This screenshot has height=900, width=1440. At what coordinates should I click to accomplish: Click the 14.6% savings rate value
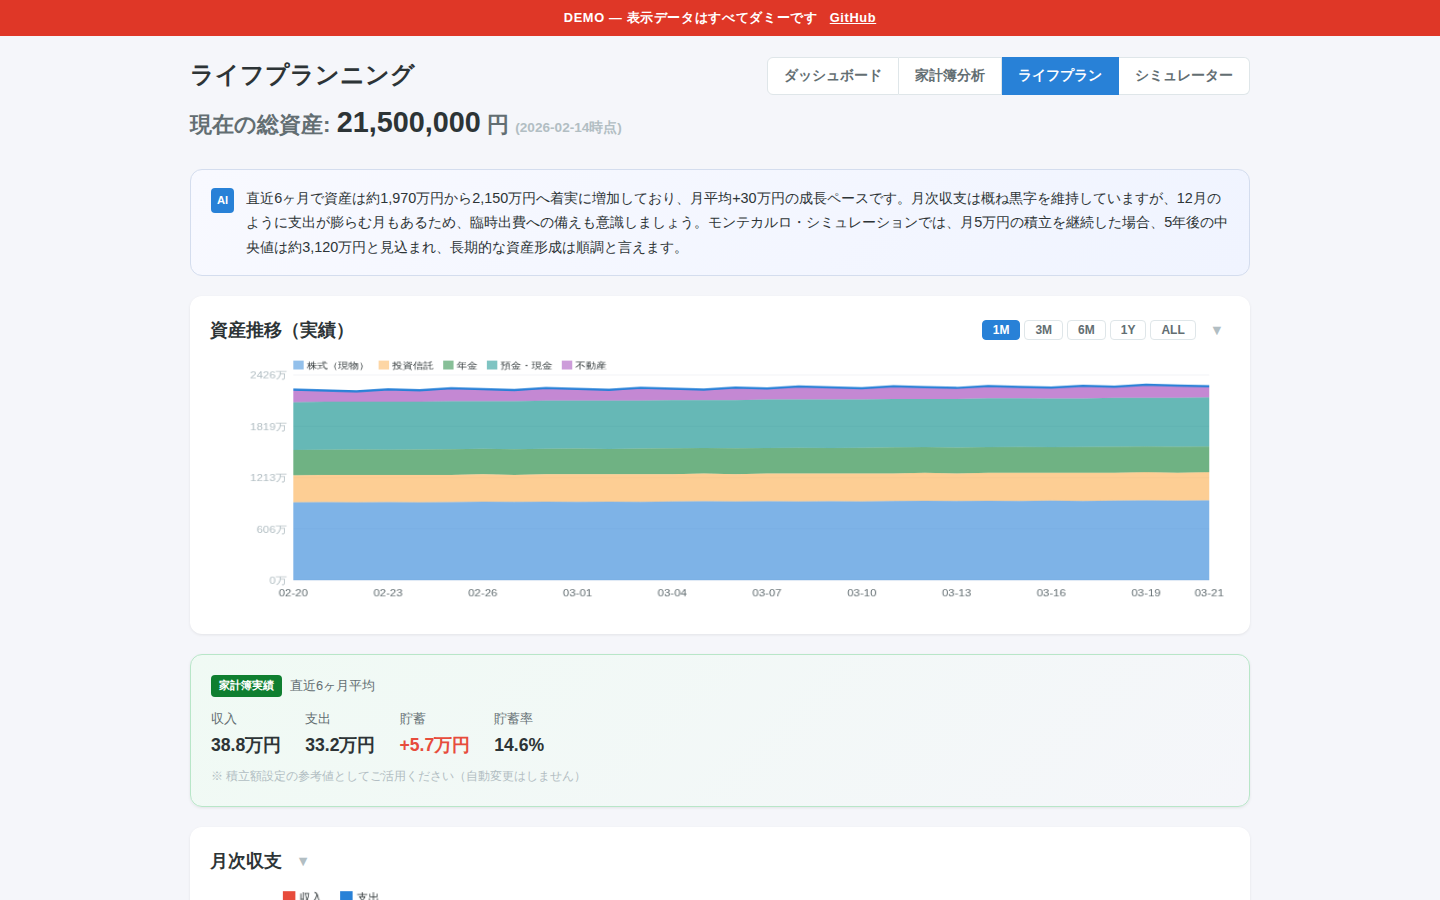coord(519,745)
